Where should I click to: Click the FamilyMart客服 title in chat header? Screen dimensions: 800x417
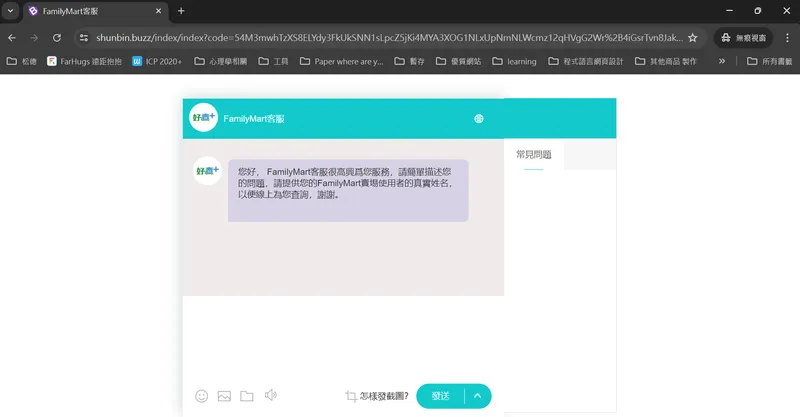[x=254, y=119]
